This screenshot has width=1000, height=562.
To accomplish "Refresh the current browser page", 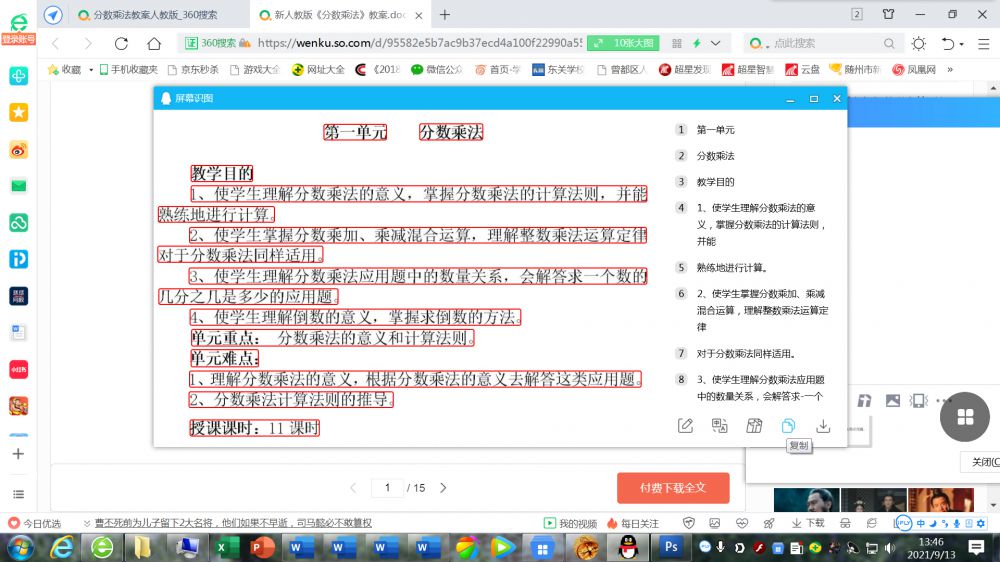I will (x=121, y=44).
